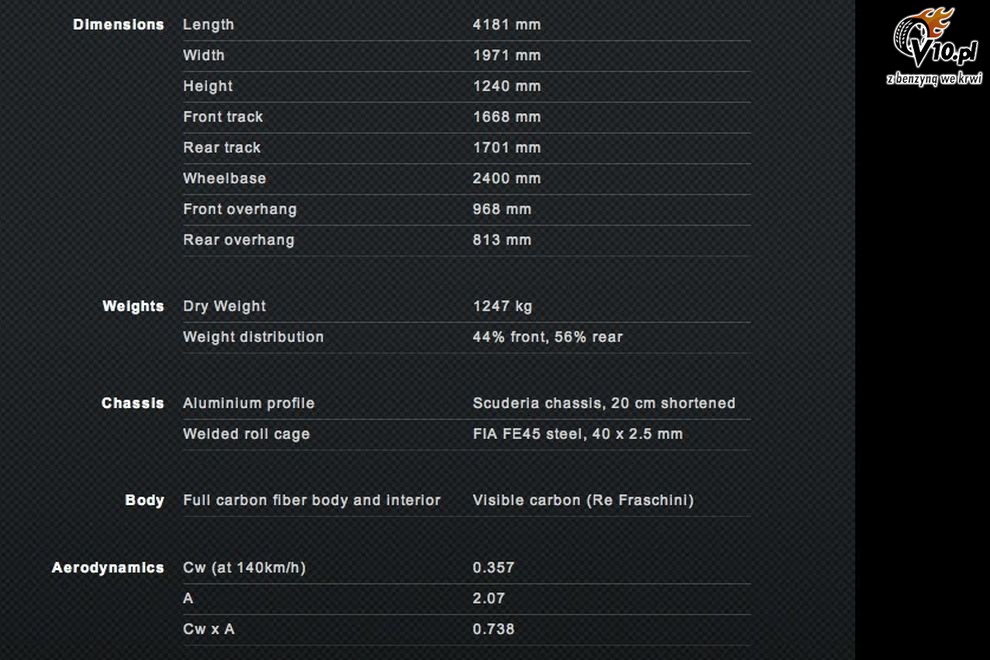Screen dimensions: 990x660
Task: Click the 'z benzyną we krwi' tagline
Action: pos(934,79)
